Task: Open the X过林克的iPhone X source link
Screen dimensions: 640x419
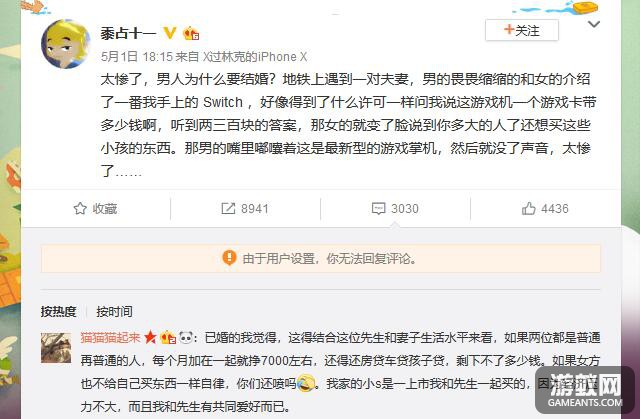Action: click(255, 56)
